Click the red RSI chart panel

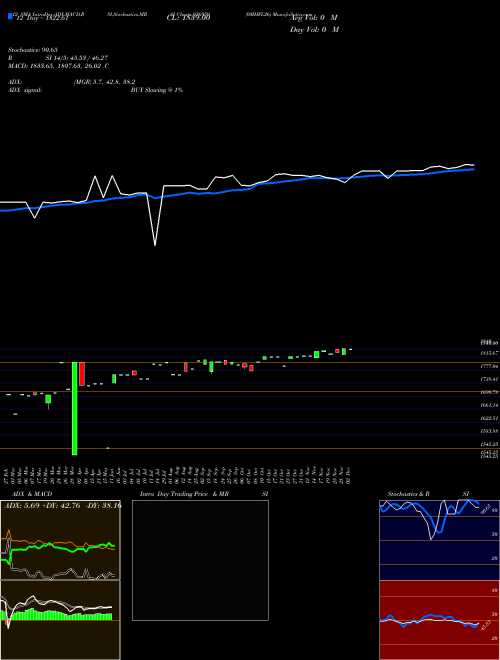[439, 620]
